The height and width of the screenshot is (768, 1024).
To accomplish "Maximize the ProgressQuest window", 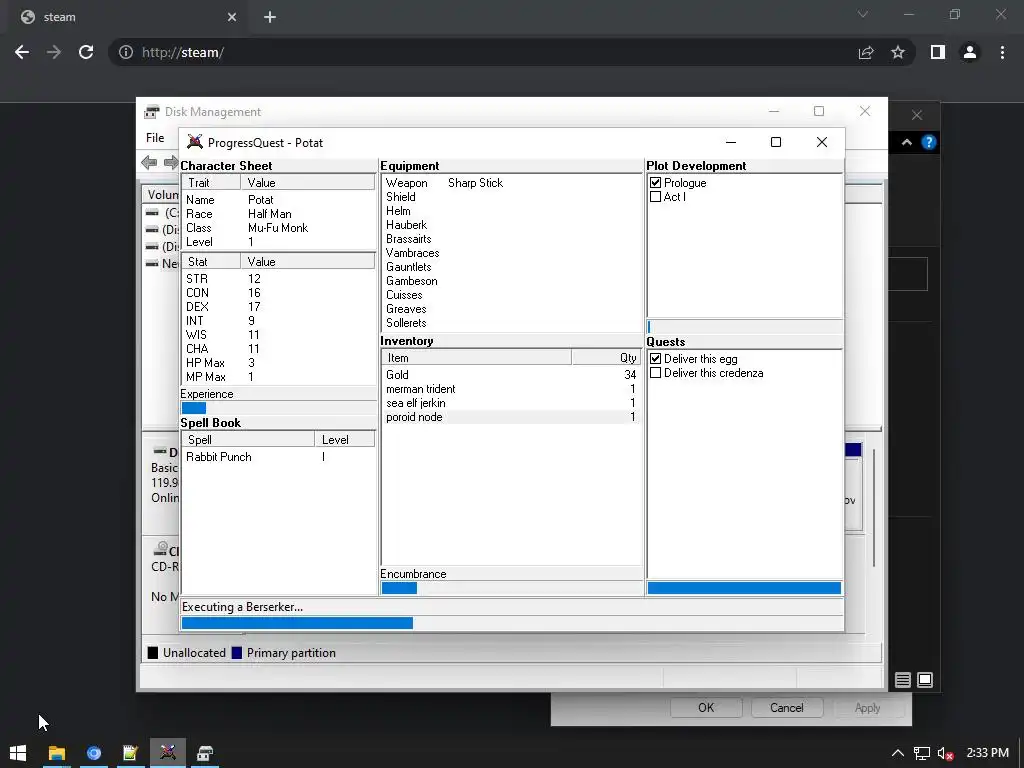I will [776, 142].
